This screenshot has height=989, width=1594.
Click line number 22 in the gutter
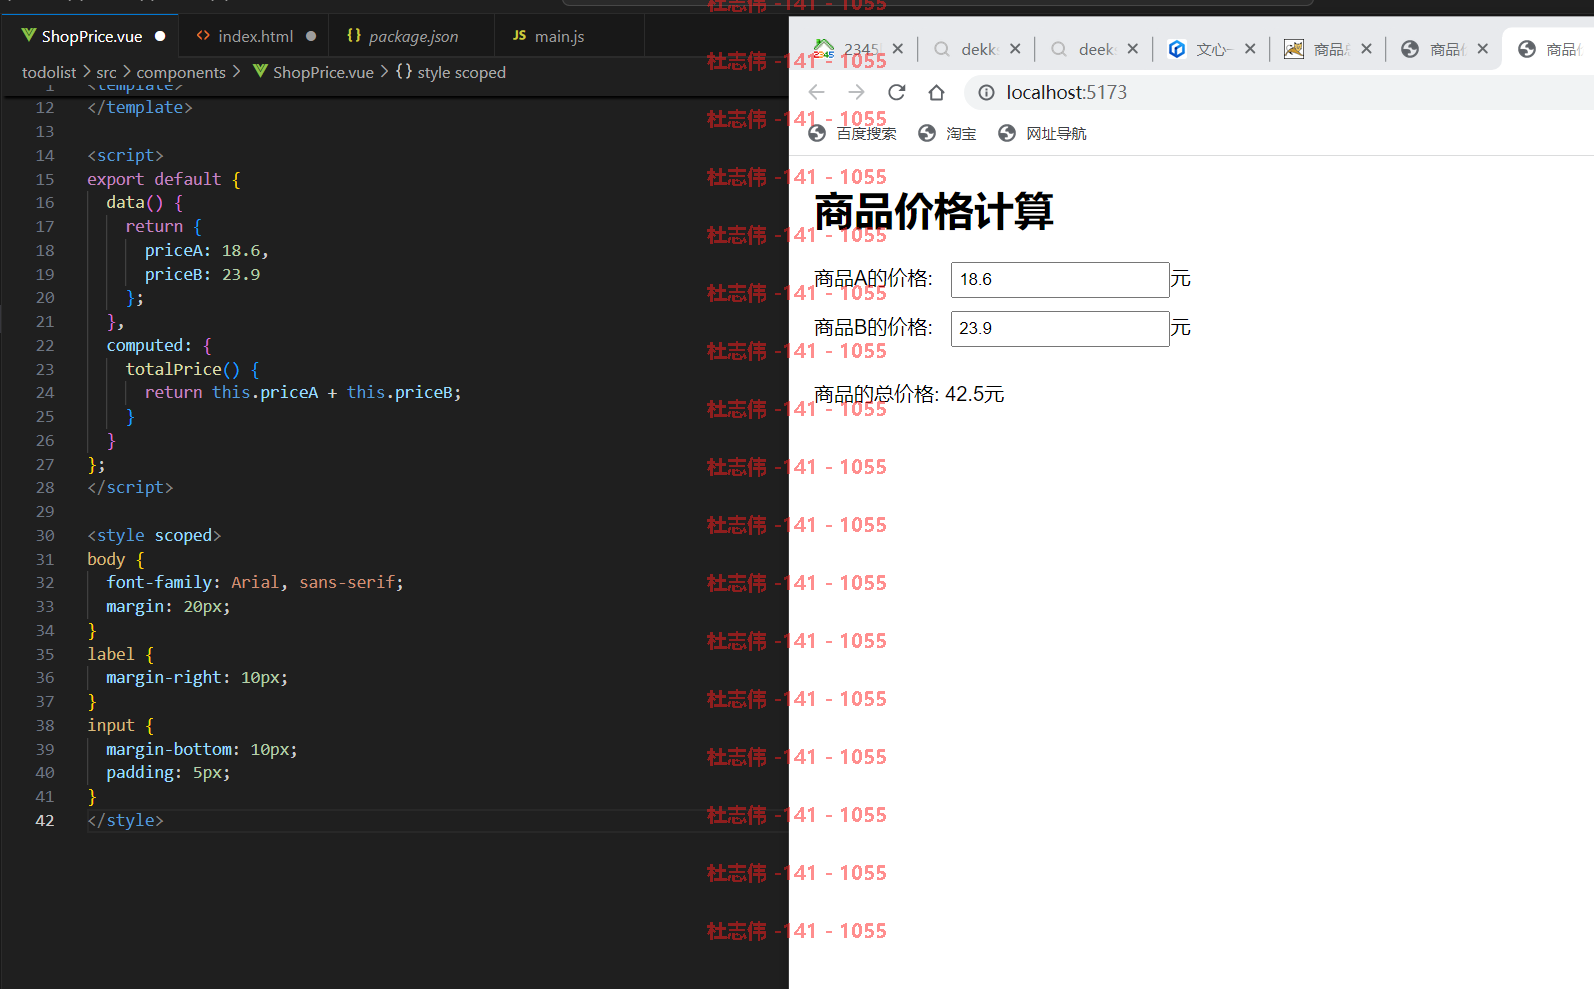coord(45,345)
